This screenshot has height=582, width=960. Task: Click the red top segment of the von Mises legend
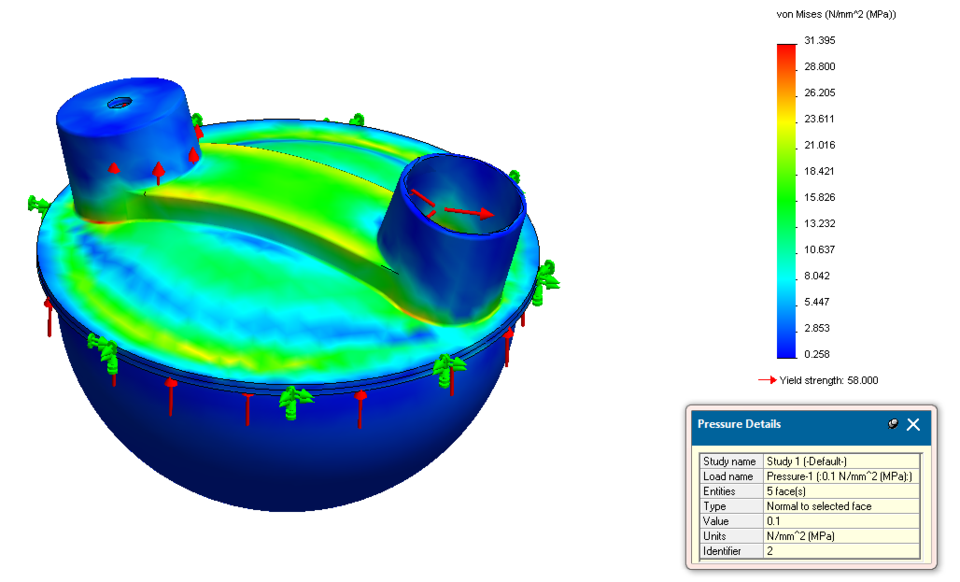point(785,50)
